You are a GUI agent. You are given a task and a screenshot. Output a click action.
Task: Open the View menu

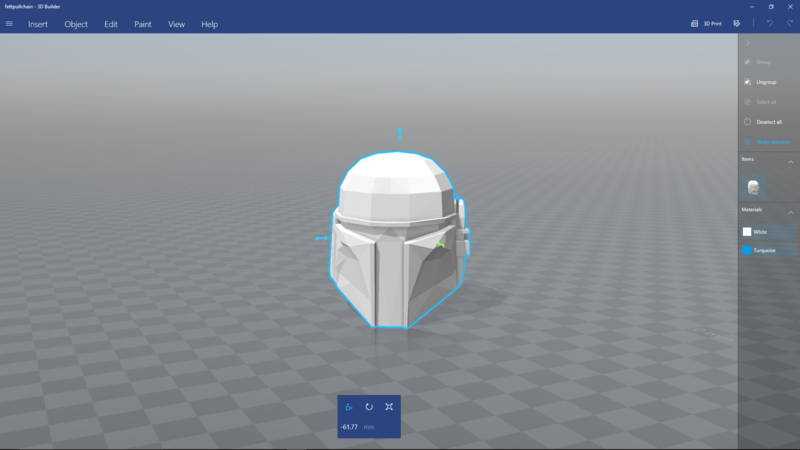coord(177,24)
